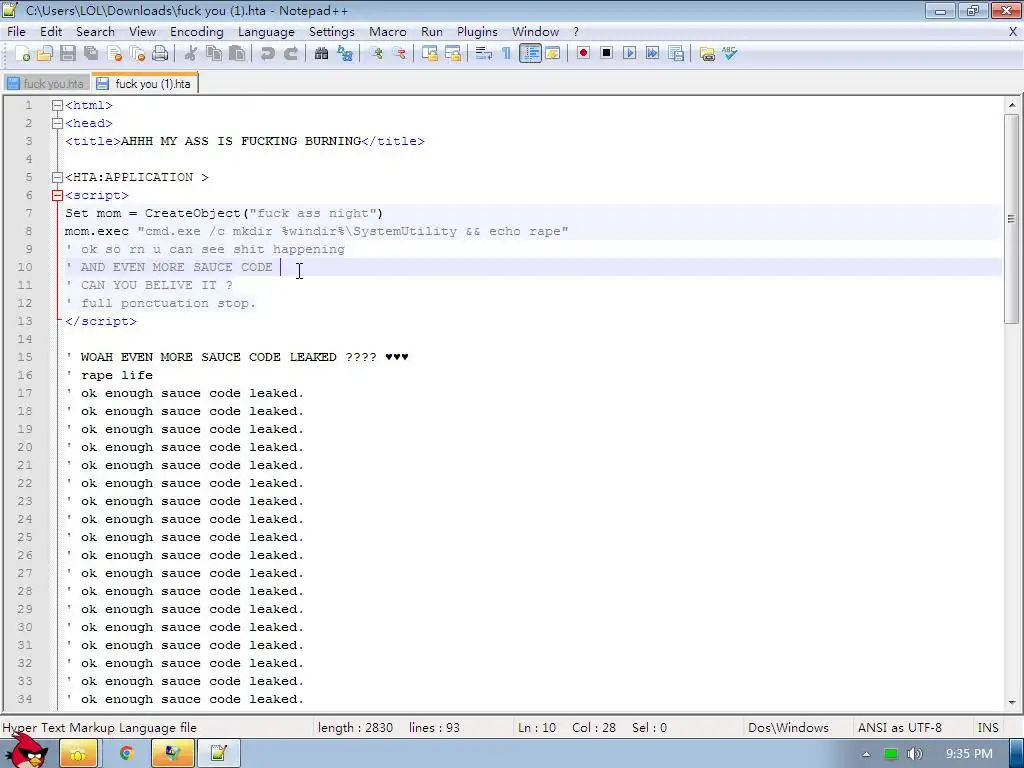The height and width of the screenshot is (768, 1024).
Task: Open Find with the binoculars icon
Action: click(321, 54)
